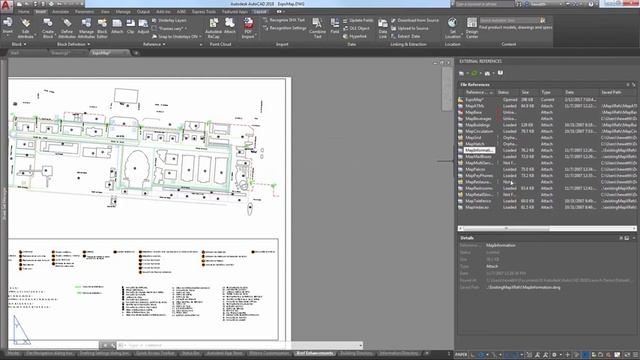The image size is (640, 360).
Task: Switch Details pane to preview mode
Action: pos(627,238)
